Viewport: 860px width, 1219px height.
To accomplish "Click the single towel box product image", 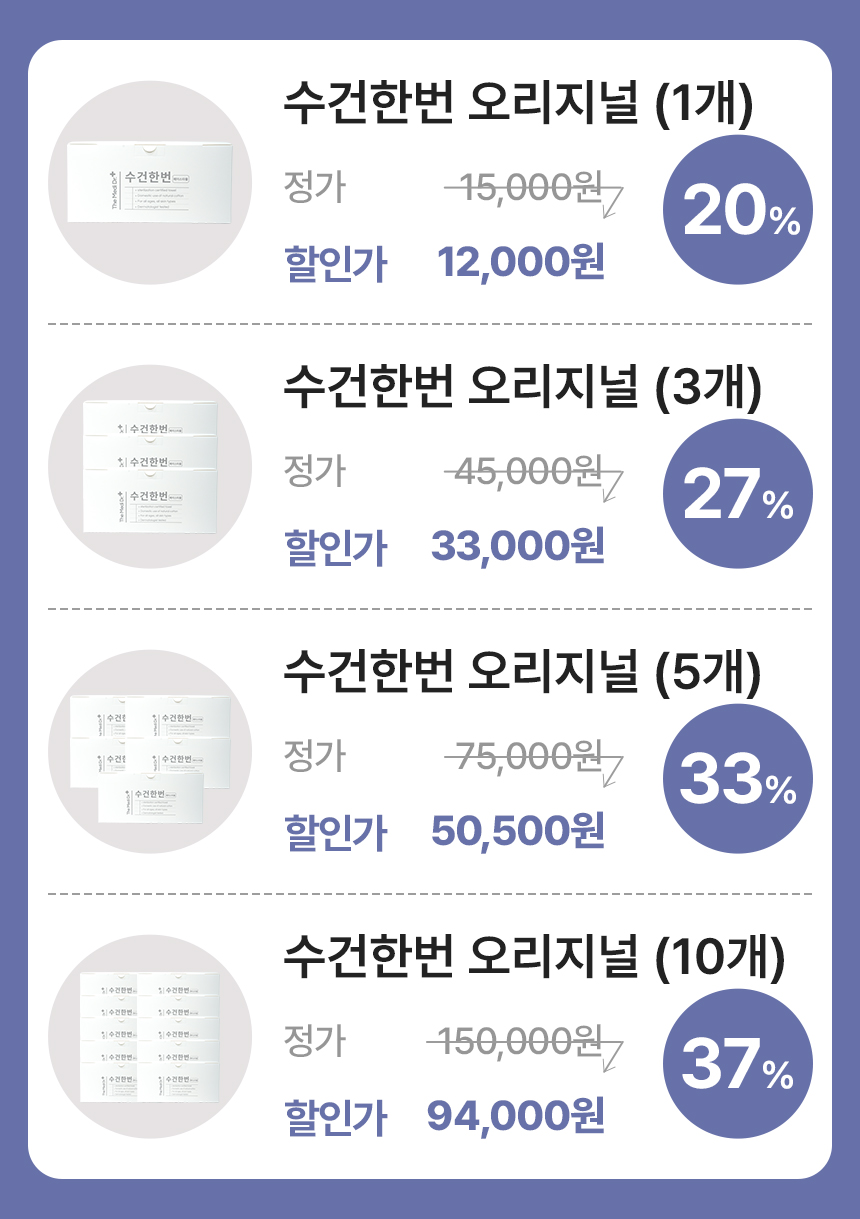I will [x=150, y=182].
